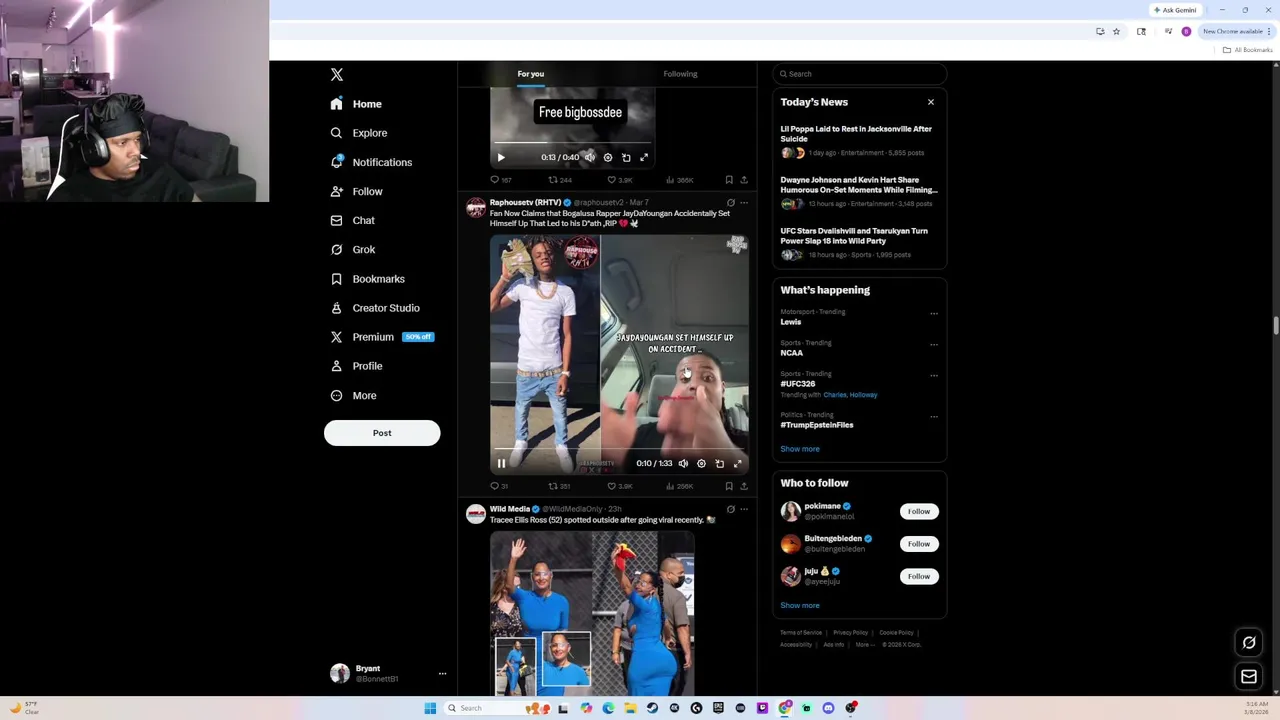This screenshot has height=720, width=1280.
Task: Switch to the Following tab
Action: click(680, 74)
